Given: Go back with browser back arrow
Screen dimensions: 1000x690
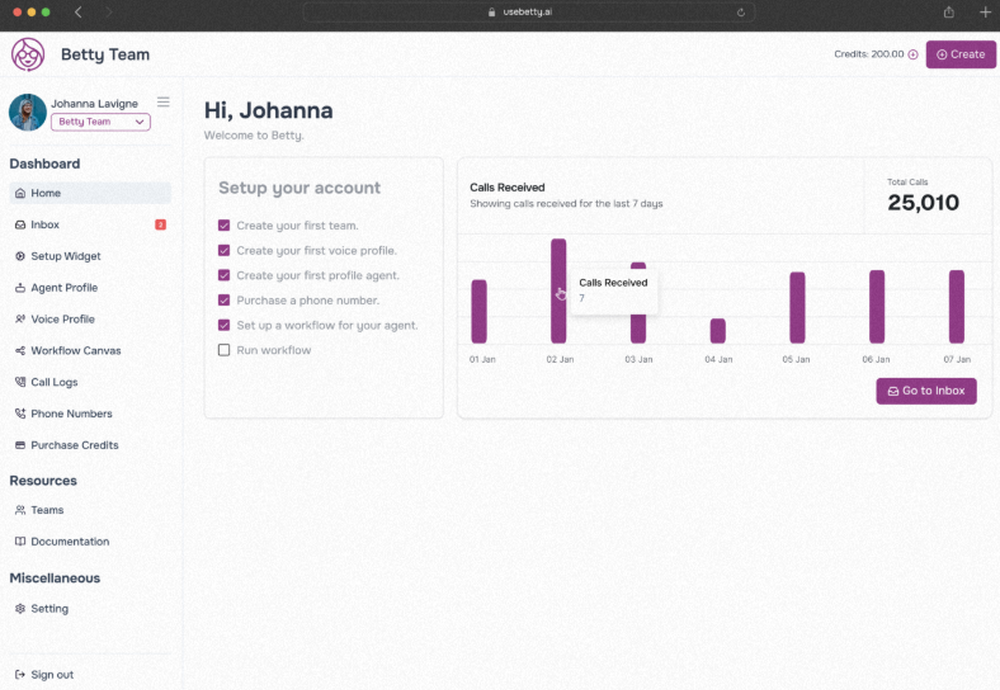Looking at the screenshot, I should [x=78, y=12].
